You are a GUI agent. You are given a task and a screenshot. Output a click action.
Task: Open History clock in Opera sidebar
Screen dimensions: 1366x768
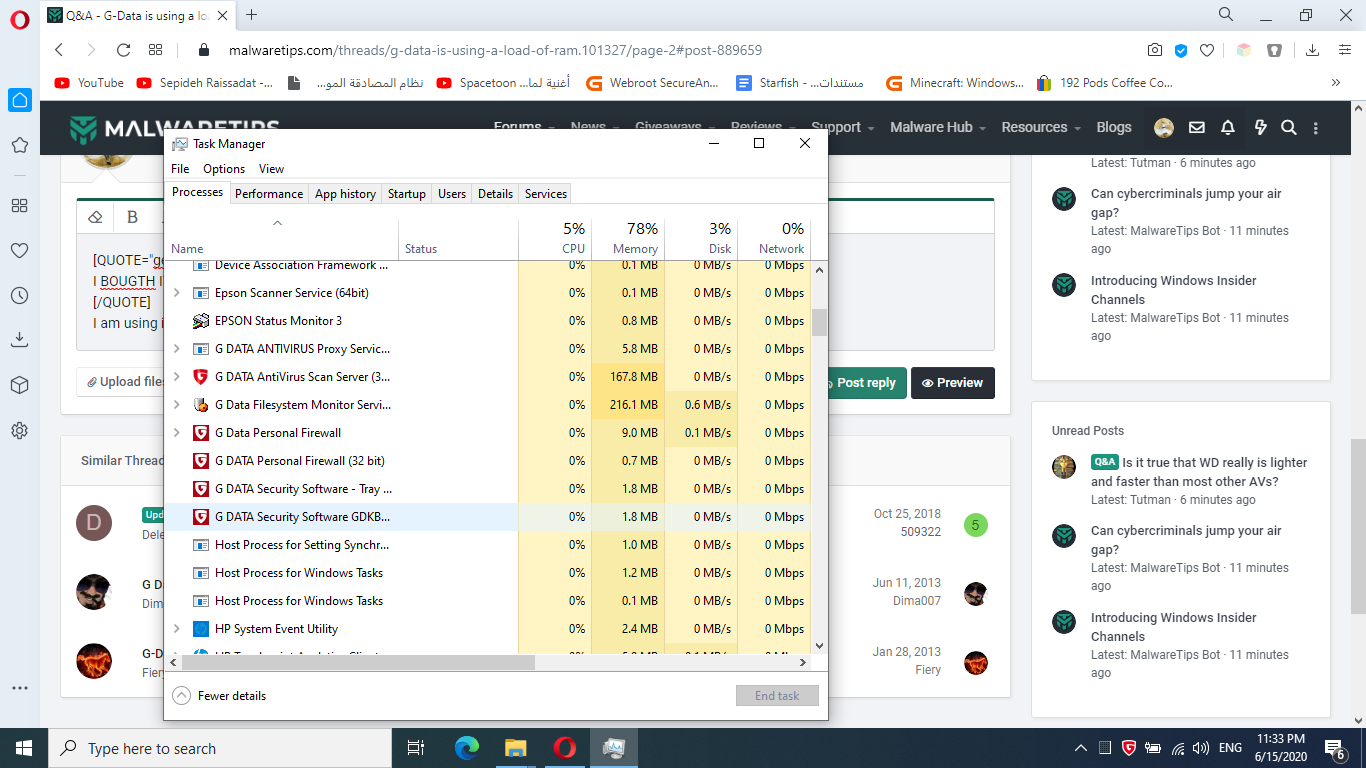(x=19, y=296)
